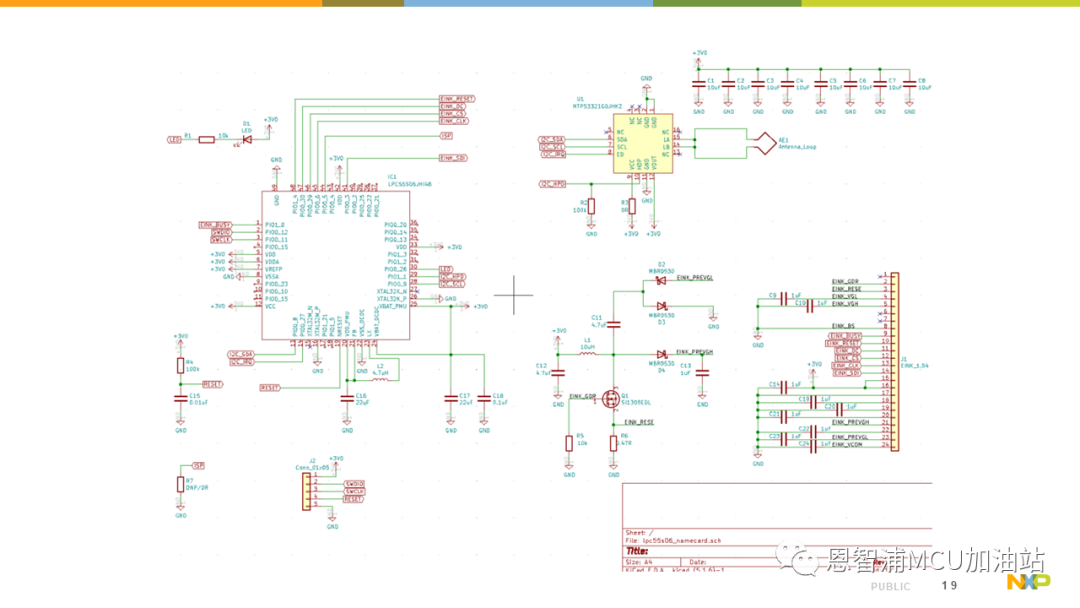This screenshot has height=608, width=1080.
Task: Select capacitor C1 in decoupling row
Action: pyautogui.click(x=698, y=84)
